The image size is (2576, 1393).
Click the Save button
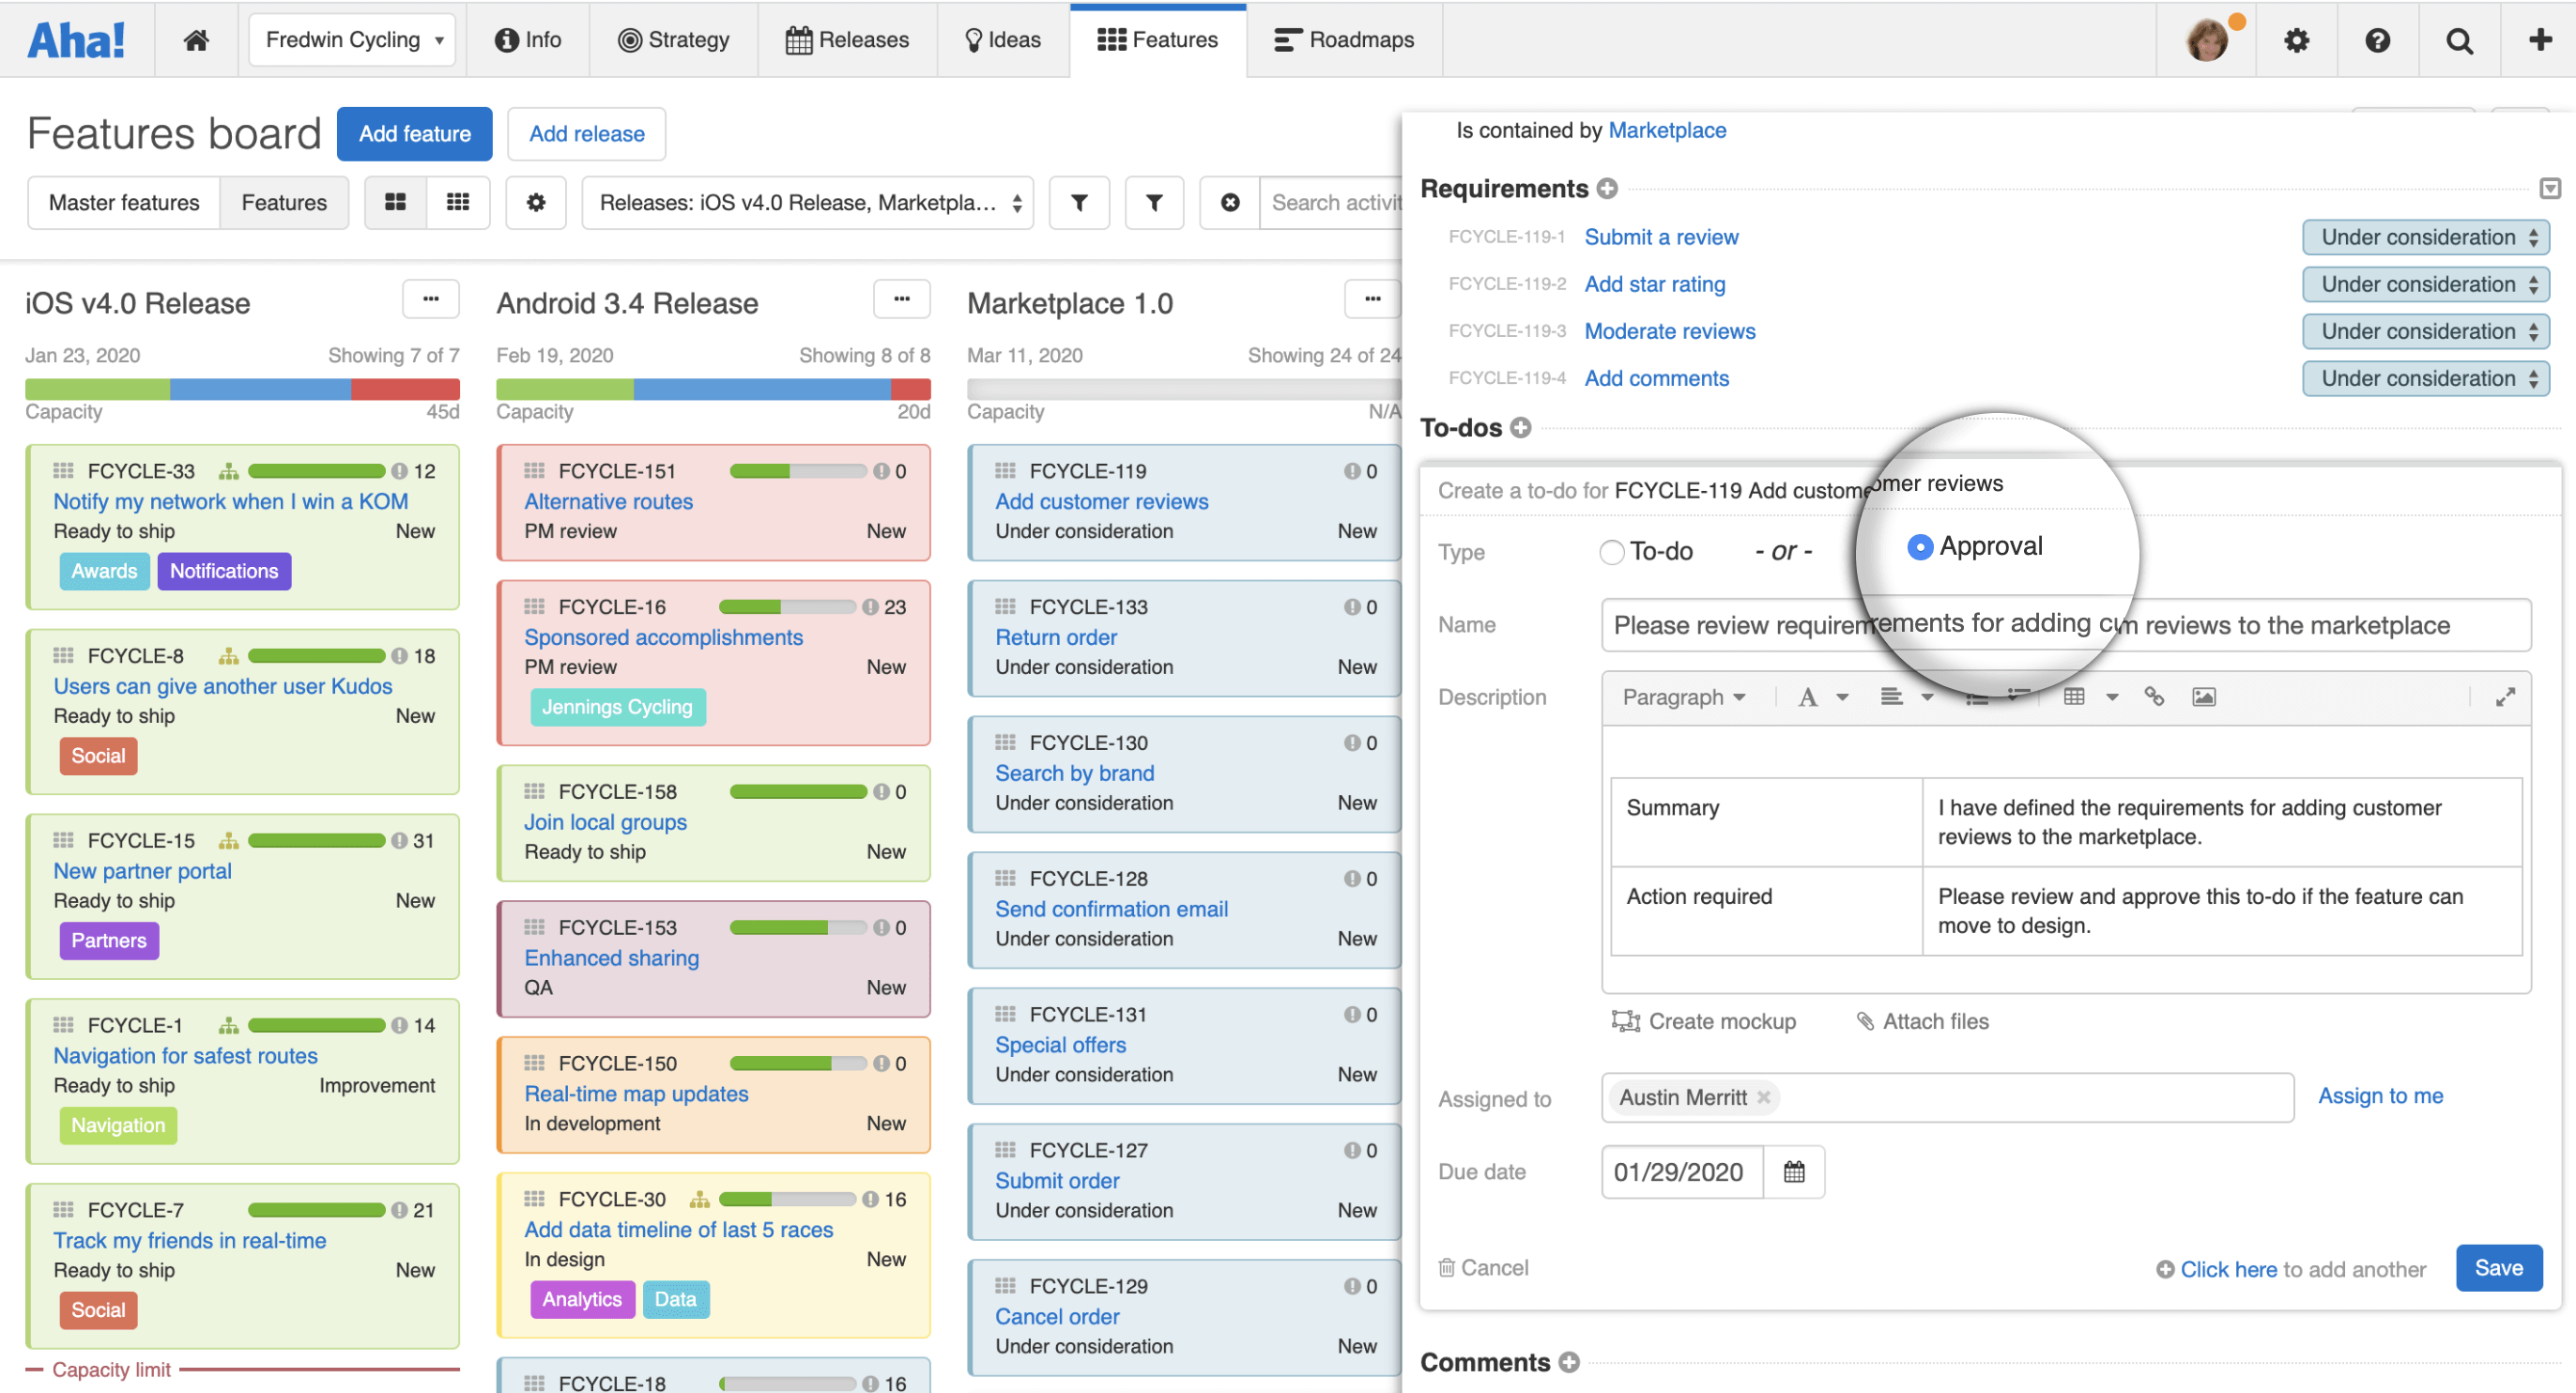click(2499, 1267)
